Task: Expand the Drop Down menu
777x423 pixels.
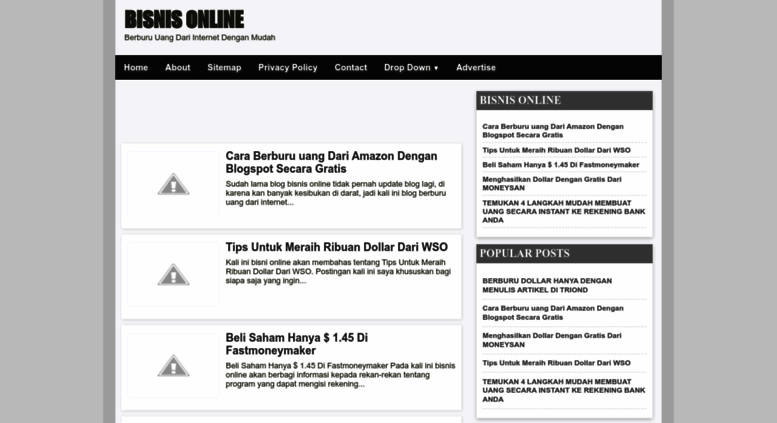Action: click(411, 68)
